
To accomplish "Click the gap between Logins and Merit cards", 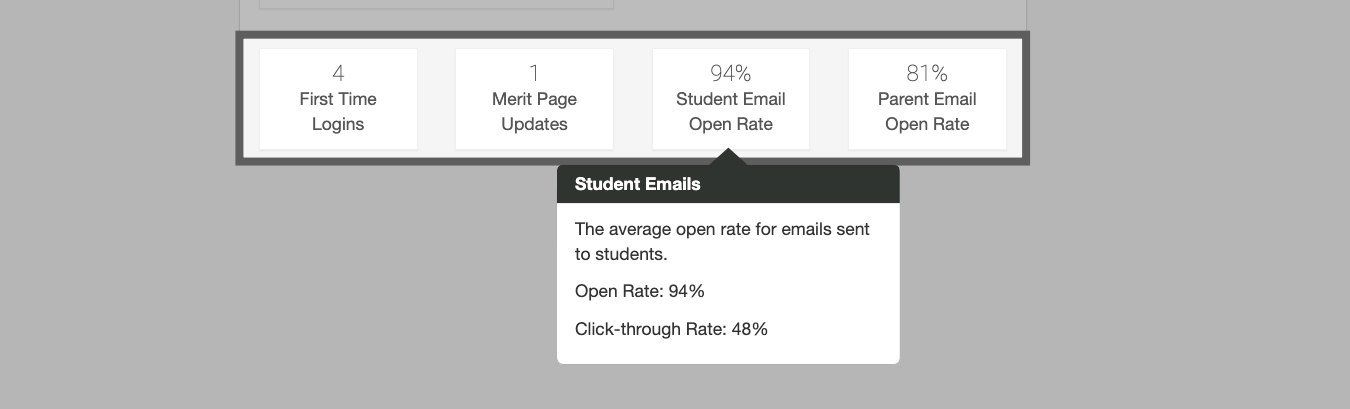I will tap(436, 100).
